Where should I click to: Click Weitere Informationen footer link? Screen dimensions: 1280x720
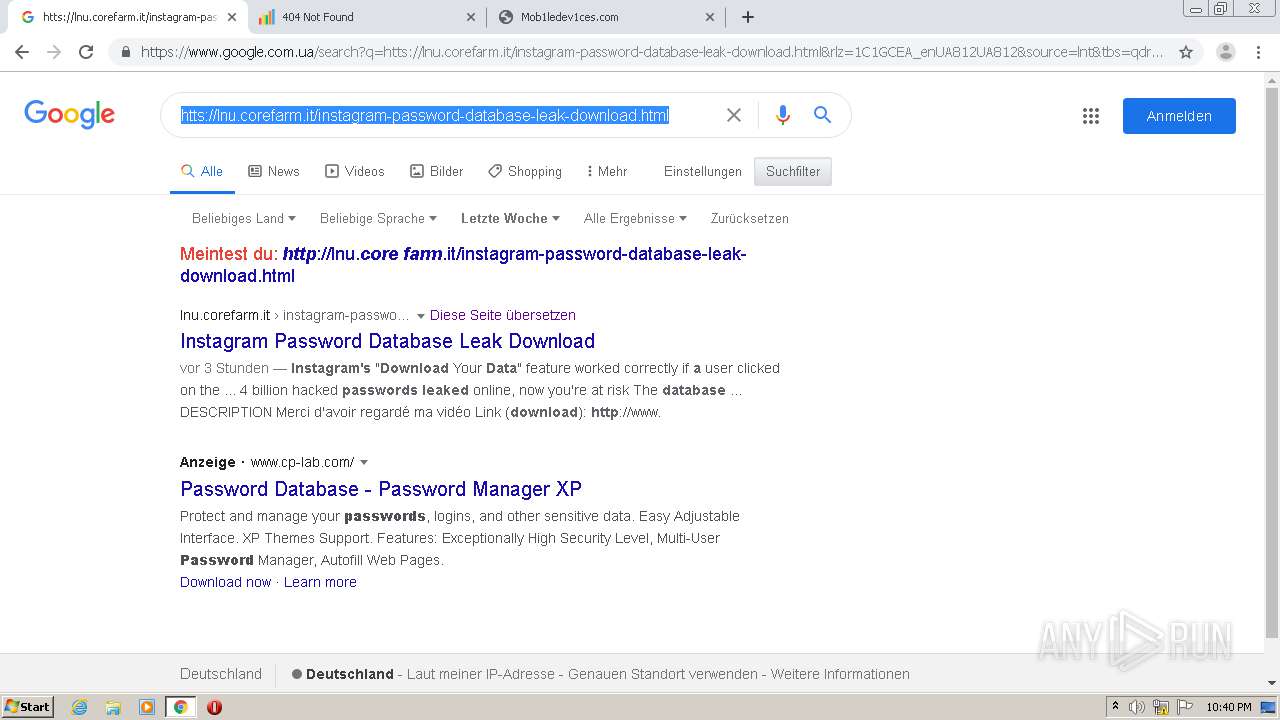(840, 674)
